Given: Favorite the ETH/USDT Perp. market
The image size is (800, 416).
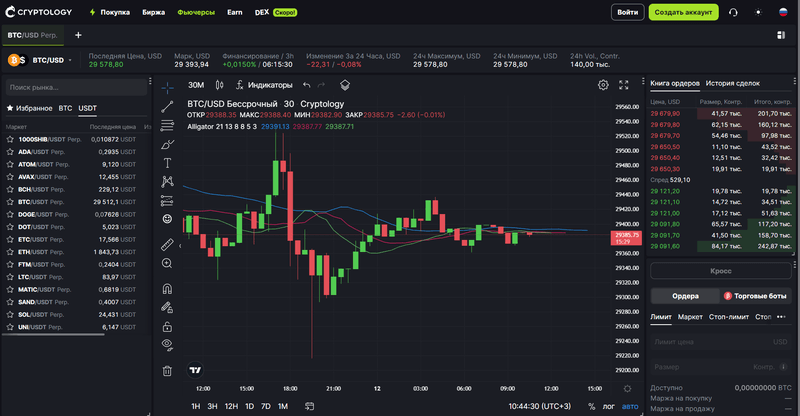Looking at the screenshot, I should pyautogui.click(x=10, y=252).
